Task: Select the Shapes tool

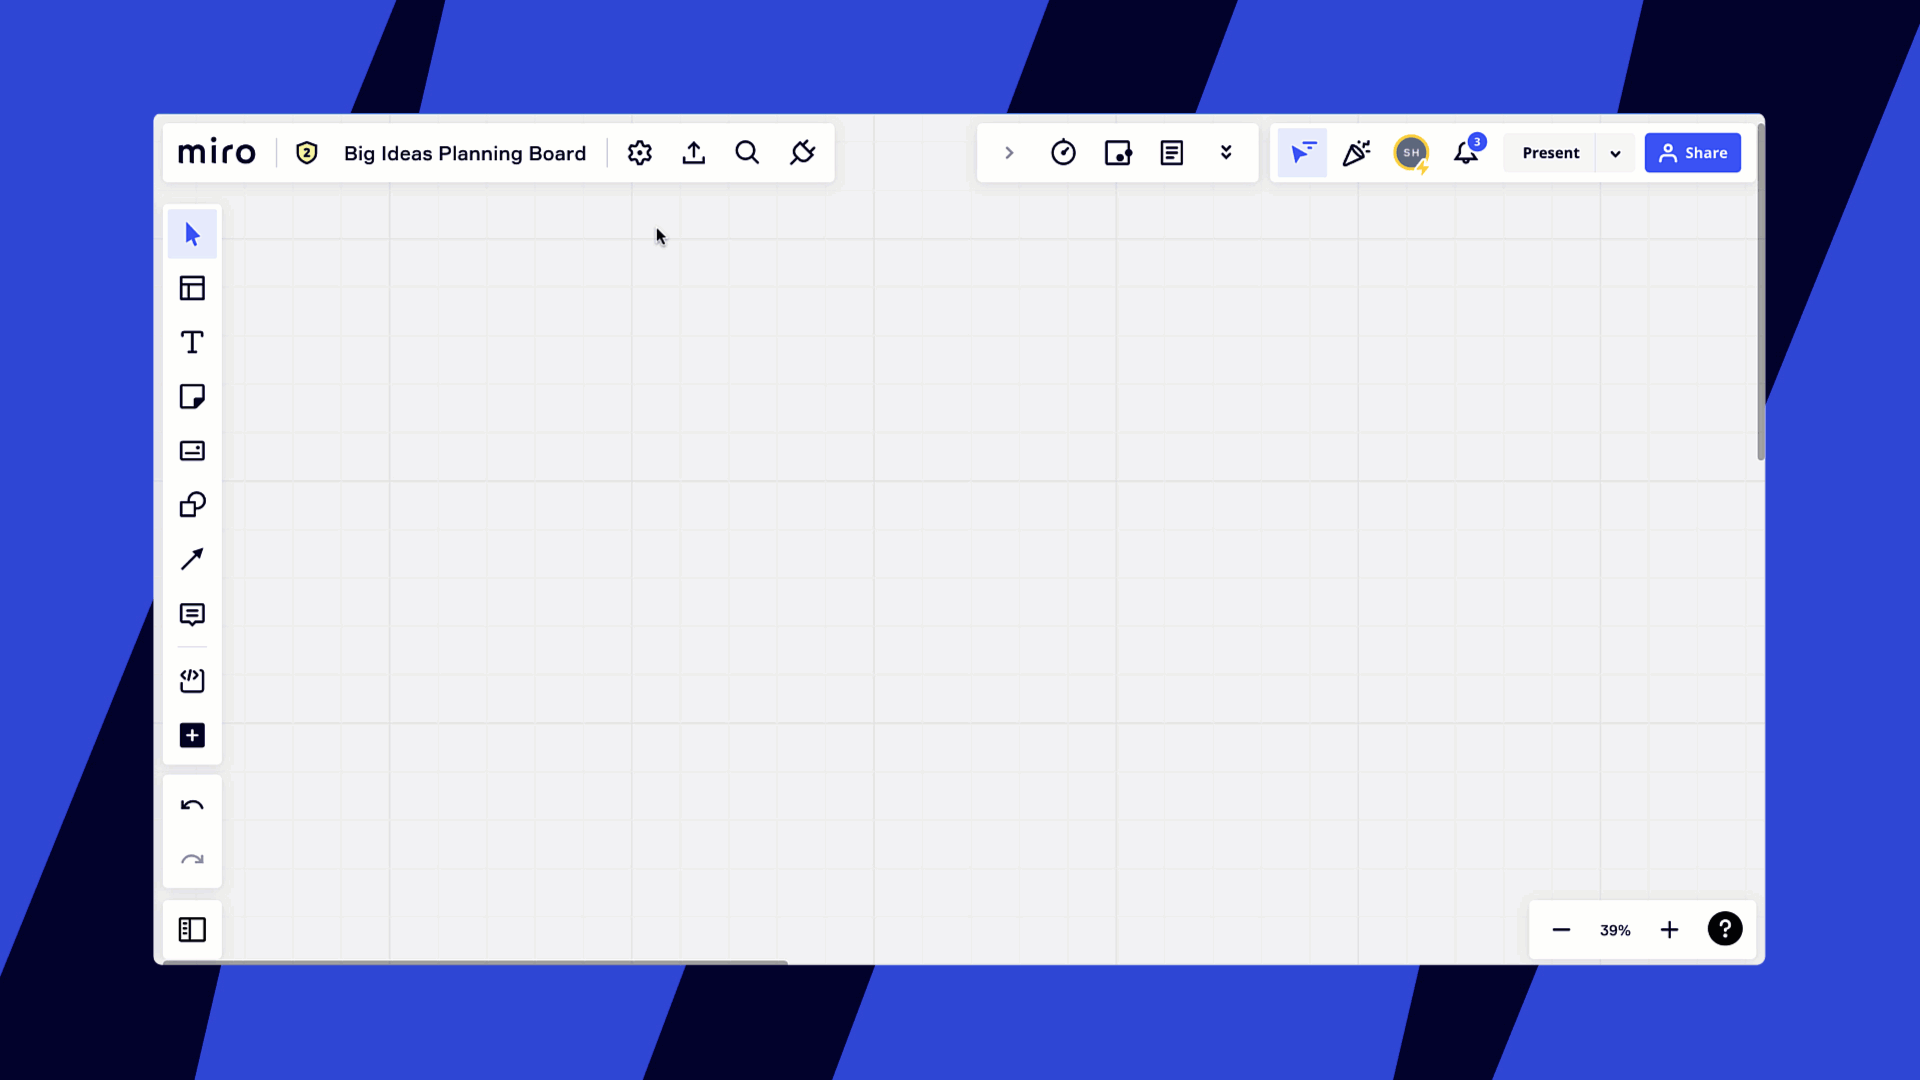Action: (x=192, y=505)
